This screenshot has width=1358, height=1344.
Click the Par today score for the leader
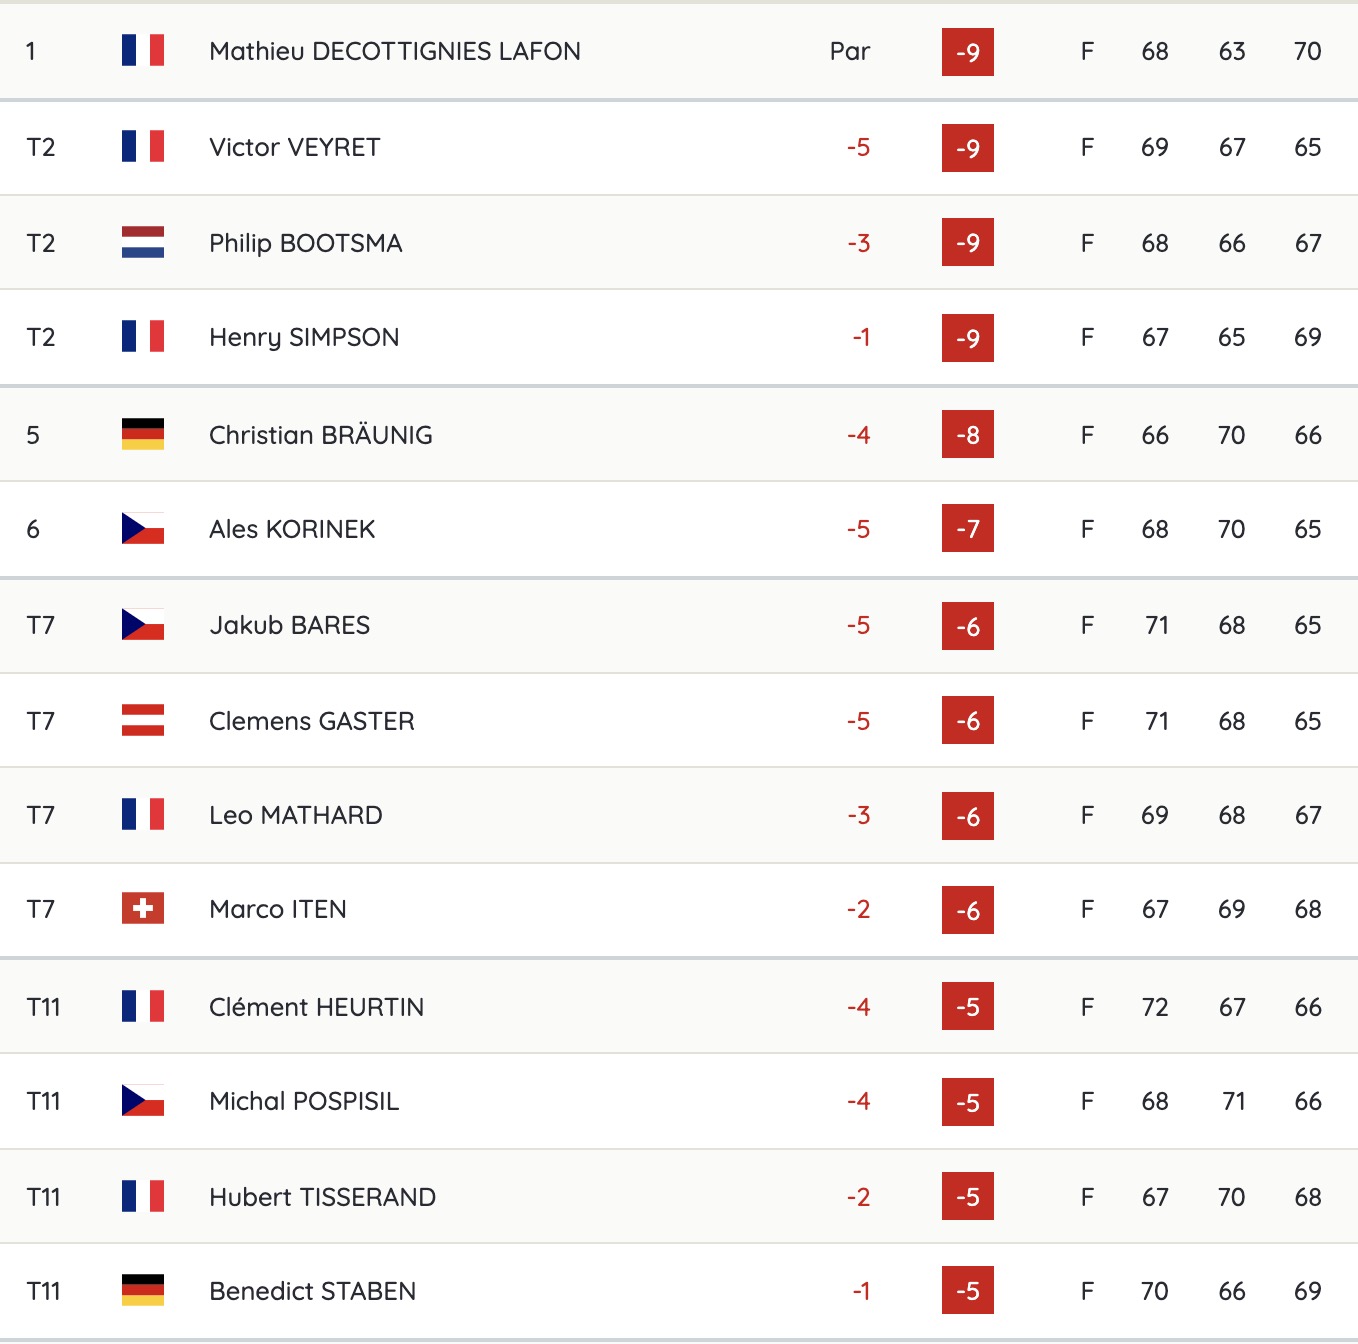850,51
